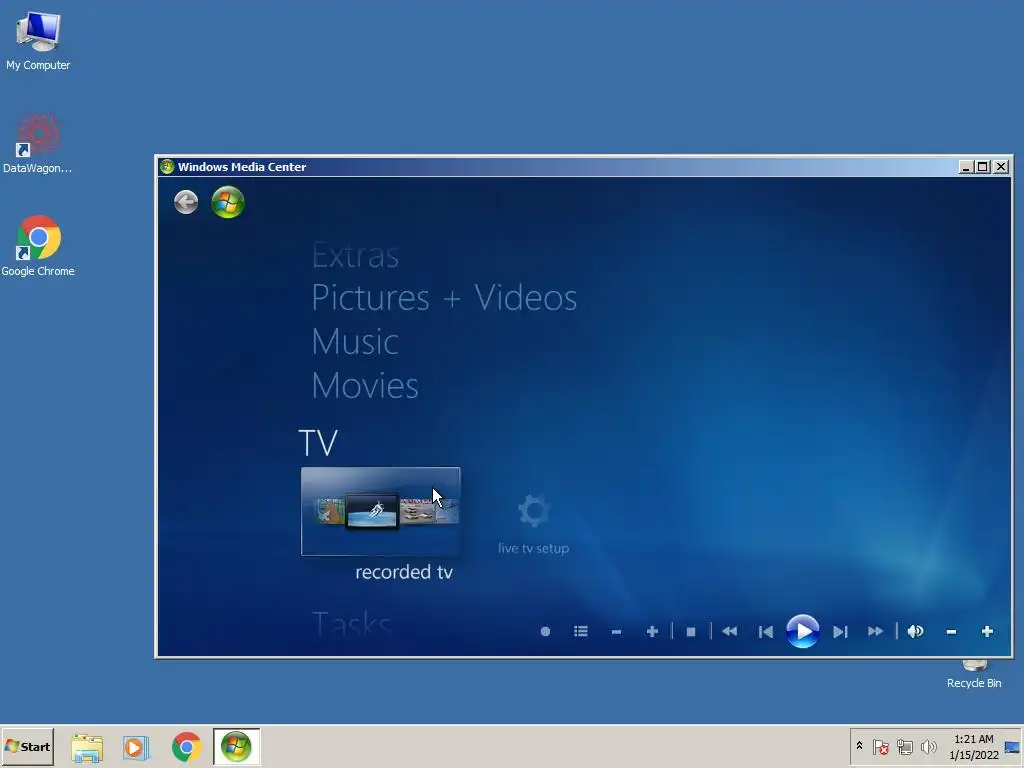Image resolution: width=1024 pixels, height=768 pixels.
Task: Open Google Chrome desktop shortcut
Action: pyautogui.click(x=38, y=246)
